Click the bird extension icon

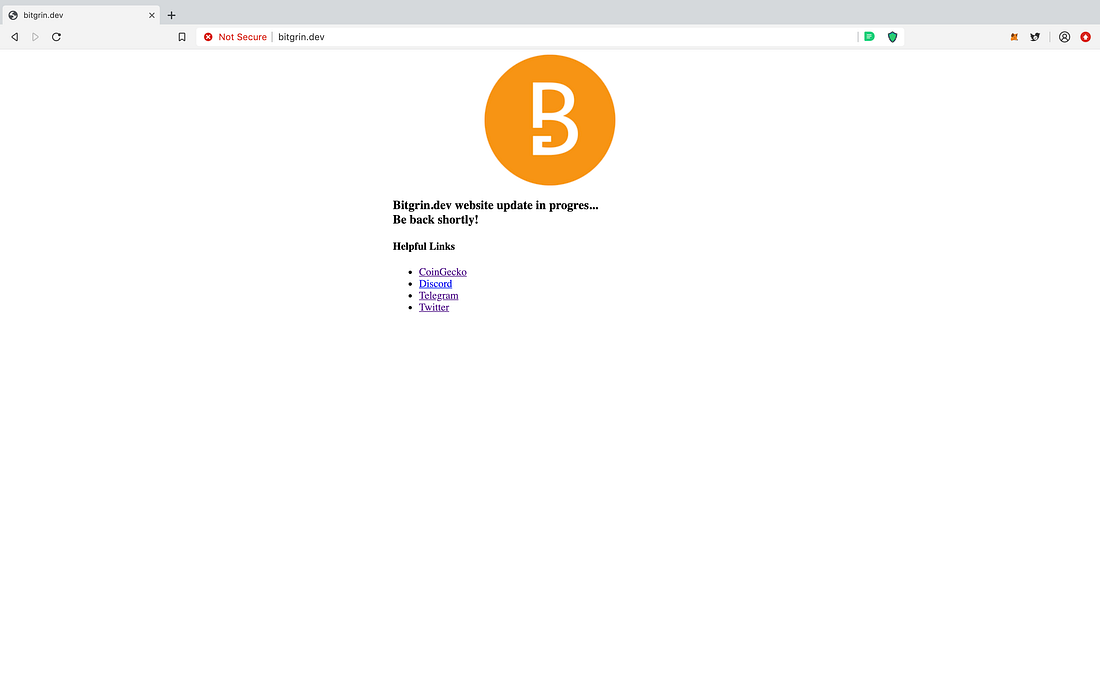[x=1035, y=37]
